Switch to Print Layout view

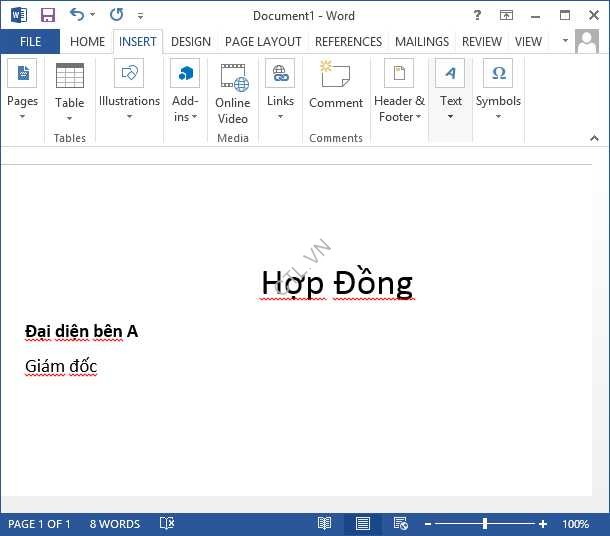pos(362,524)
